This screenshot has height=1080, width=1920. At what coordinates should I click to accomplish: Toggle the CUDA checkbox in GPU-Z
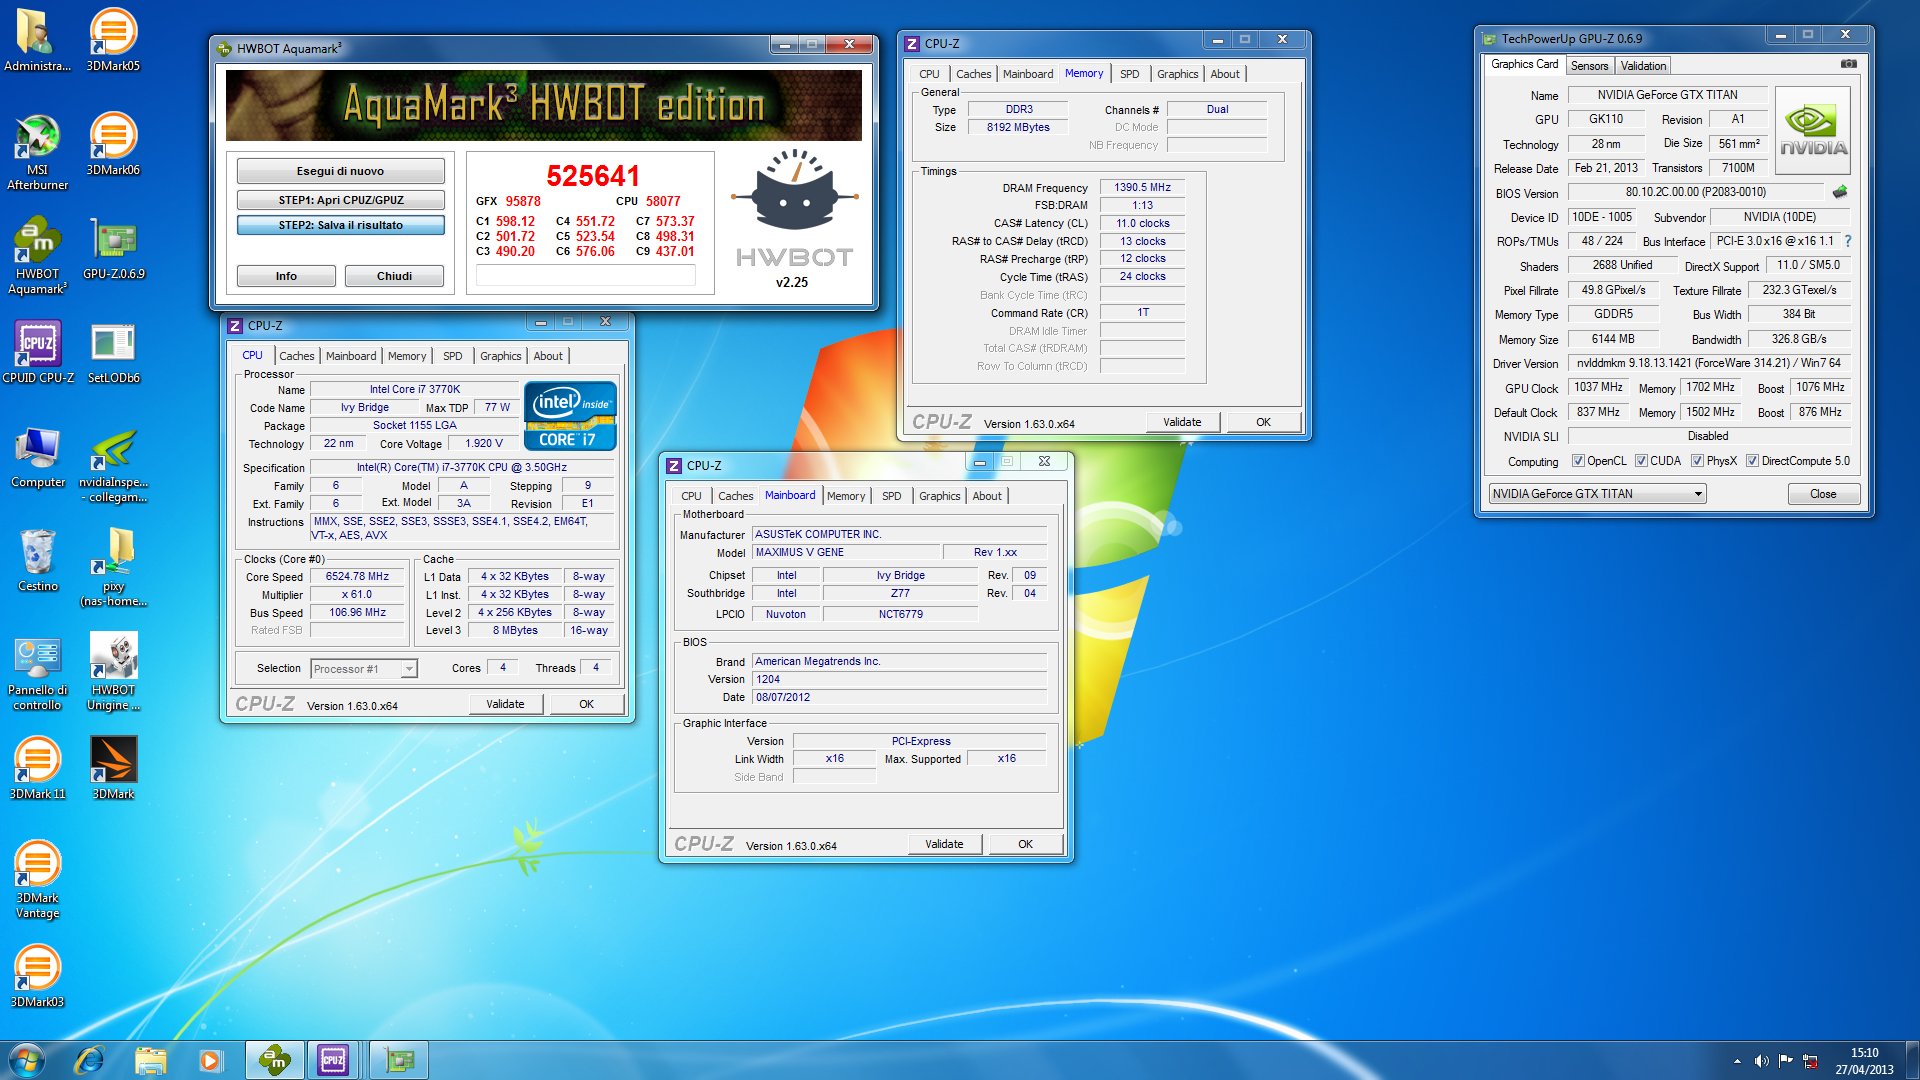(1641, 461)
